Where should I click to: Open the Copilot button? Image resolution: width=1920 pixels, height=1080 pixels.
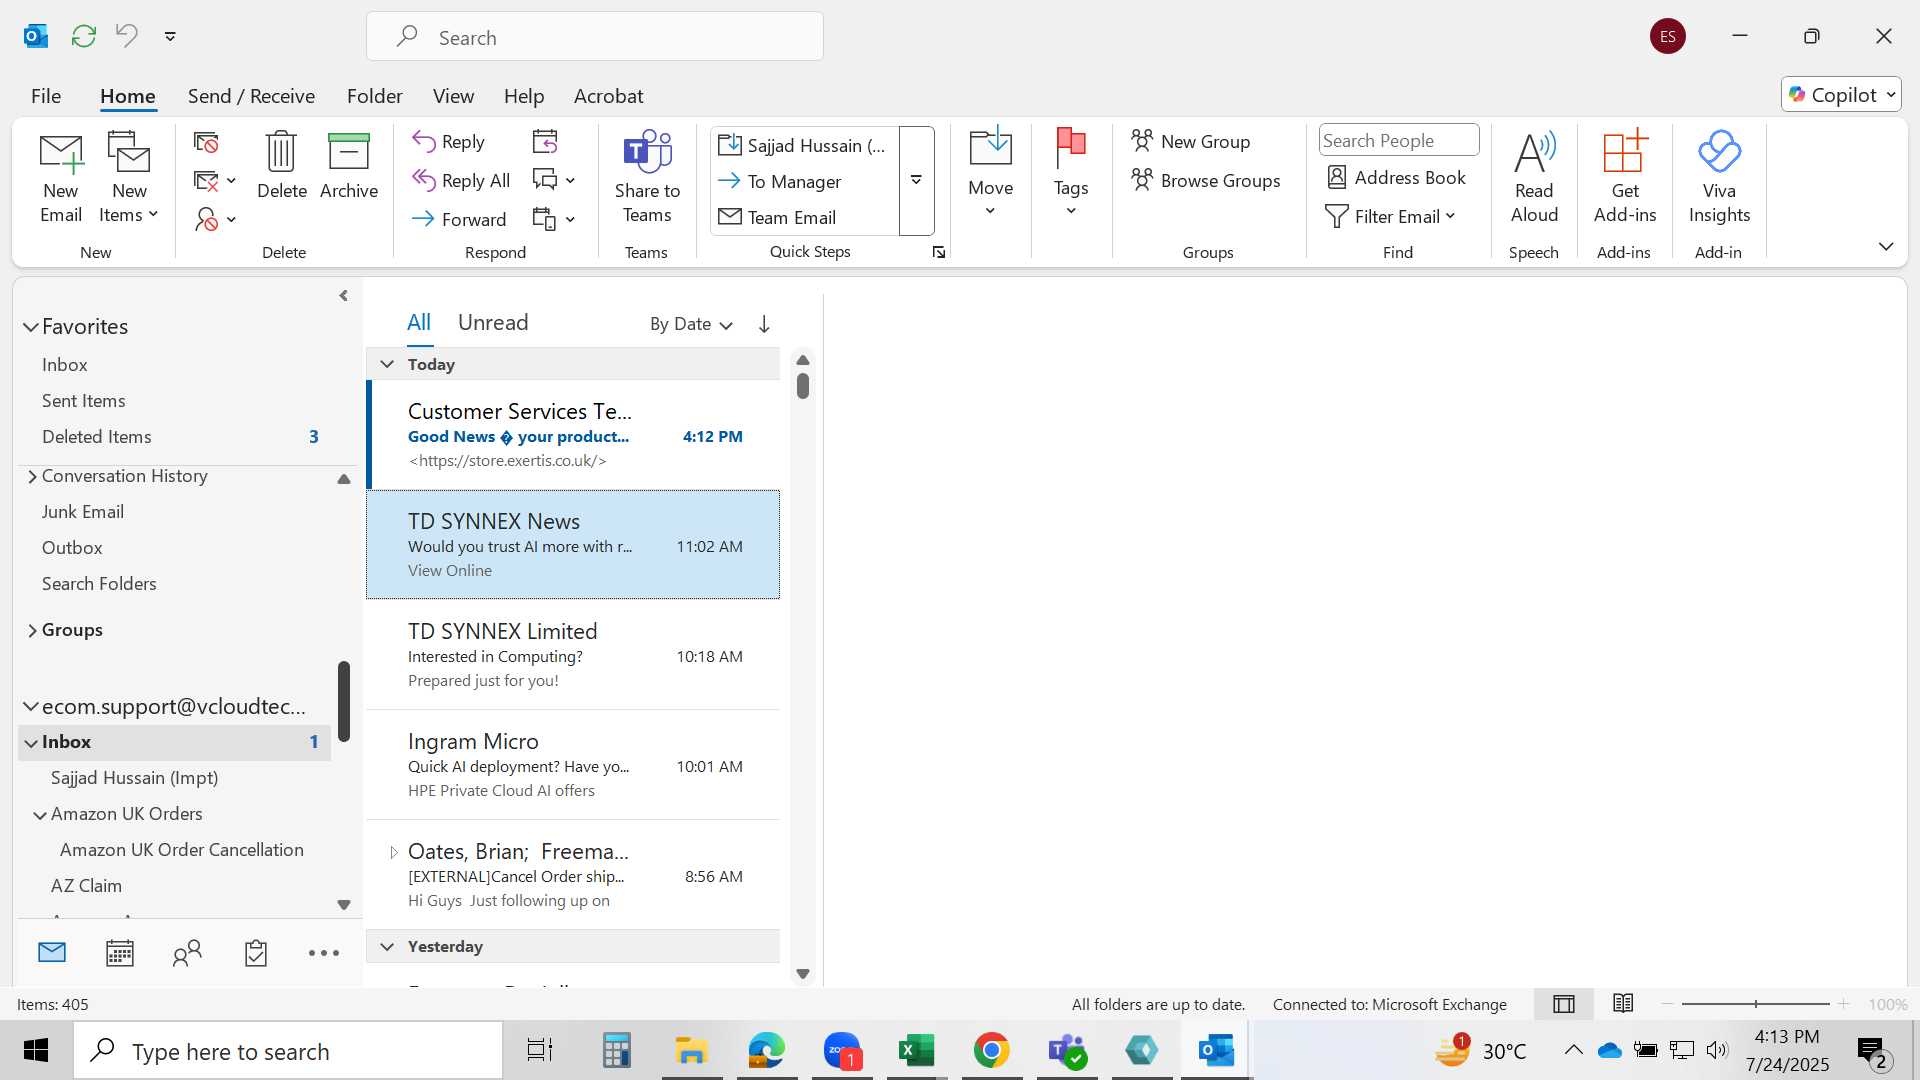(1840, 94)
